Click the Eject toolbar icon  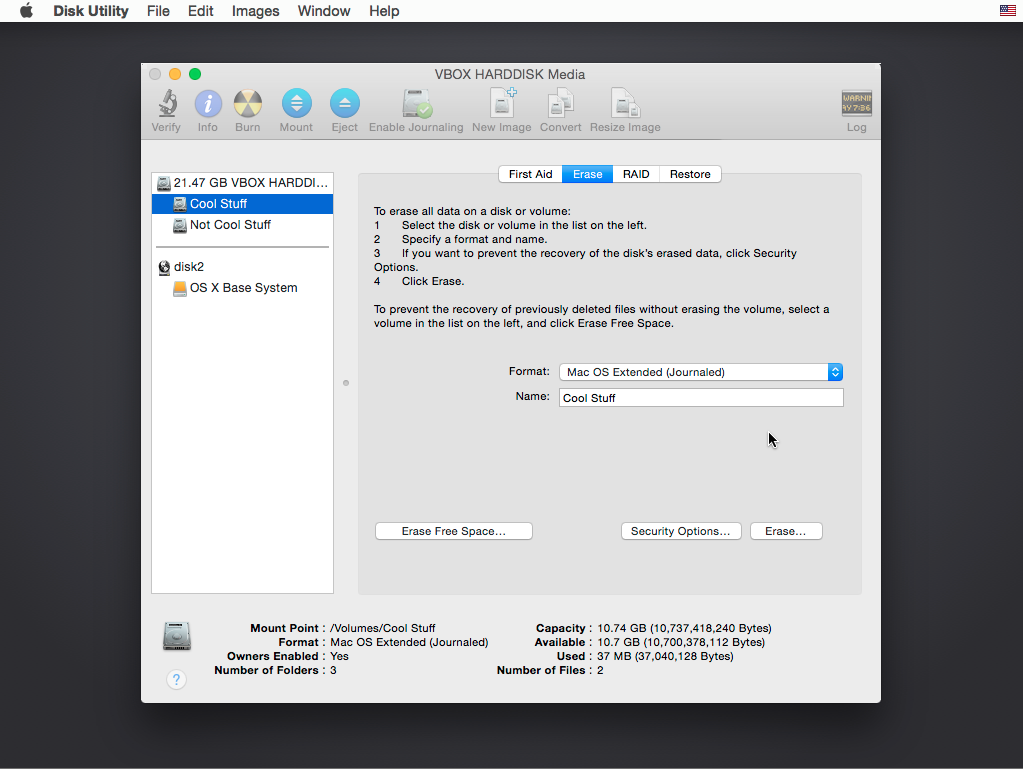pos(344,103)
